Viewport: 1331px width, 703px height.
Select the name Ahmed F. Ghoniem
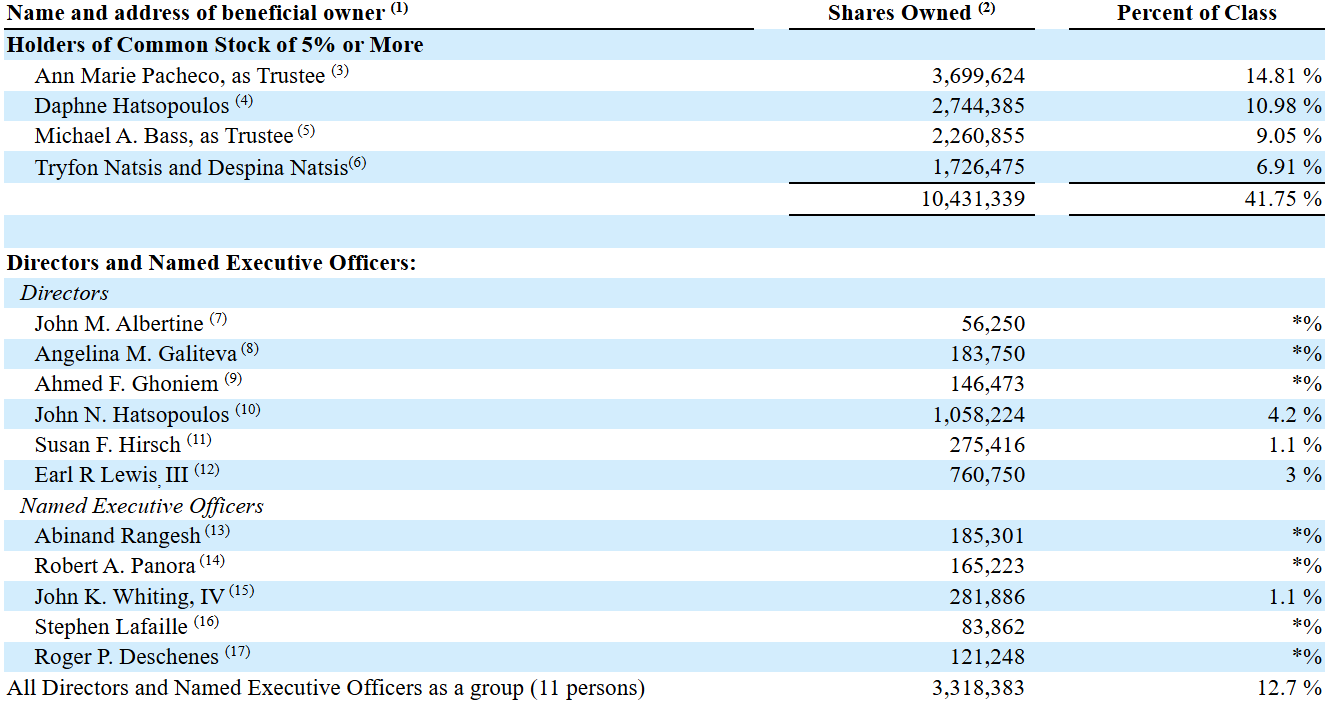click(126, 384)
